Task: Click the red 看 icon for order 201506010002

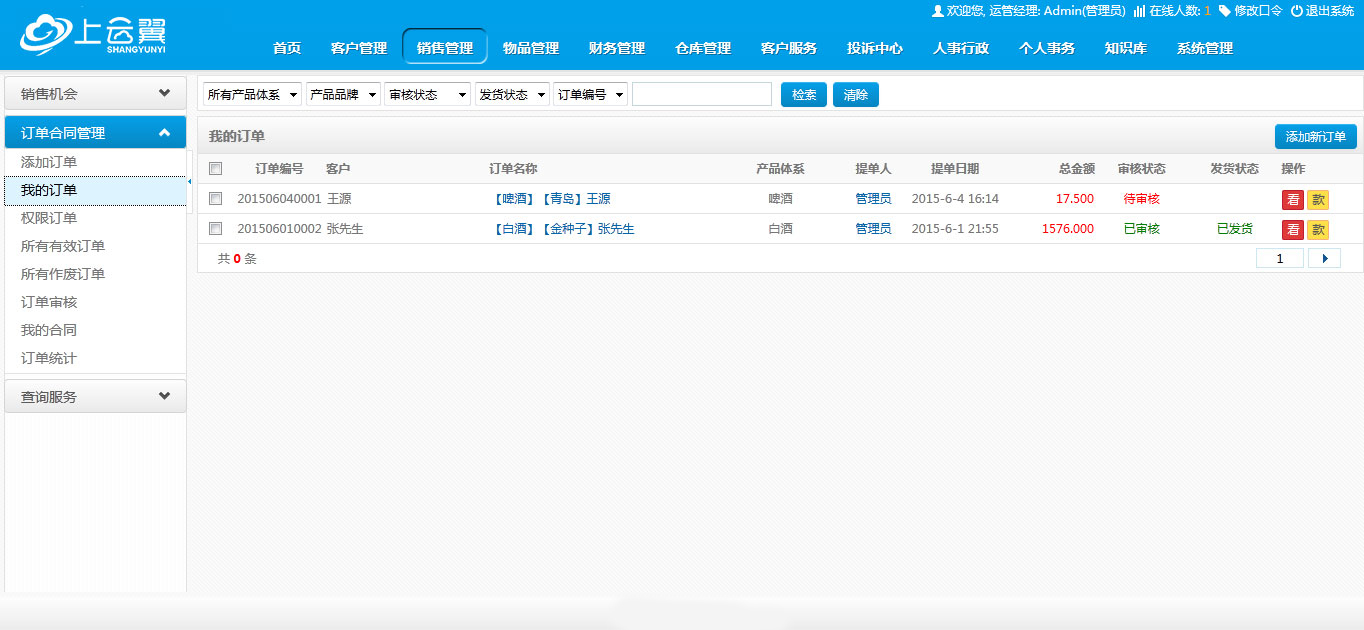Action: pos(1292,230)
